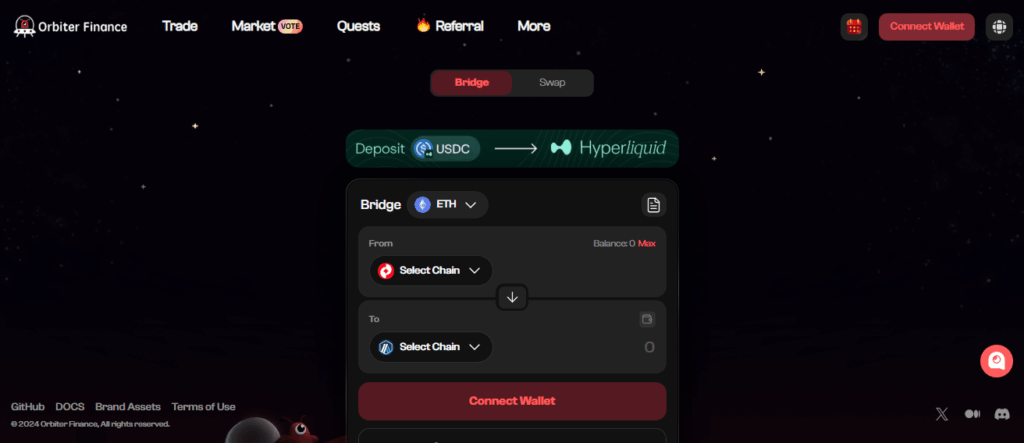Click the Deposit USDC Hyperliquid banner
The height and width of the screenshot is (443, 1024).
(x=512, y=148)
